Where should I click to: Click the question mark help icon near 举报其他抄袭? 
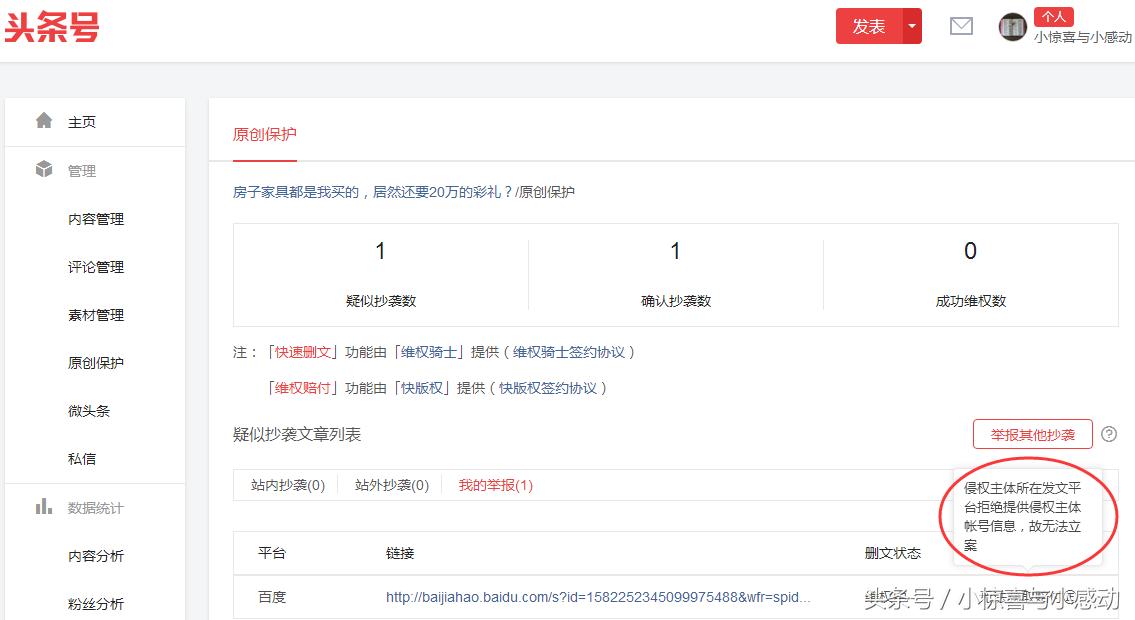1109,434
